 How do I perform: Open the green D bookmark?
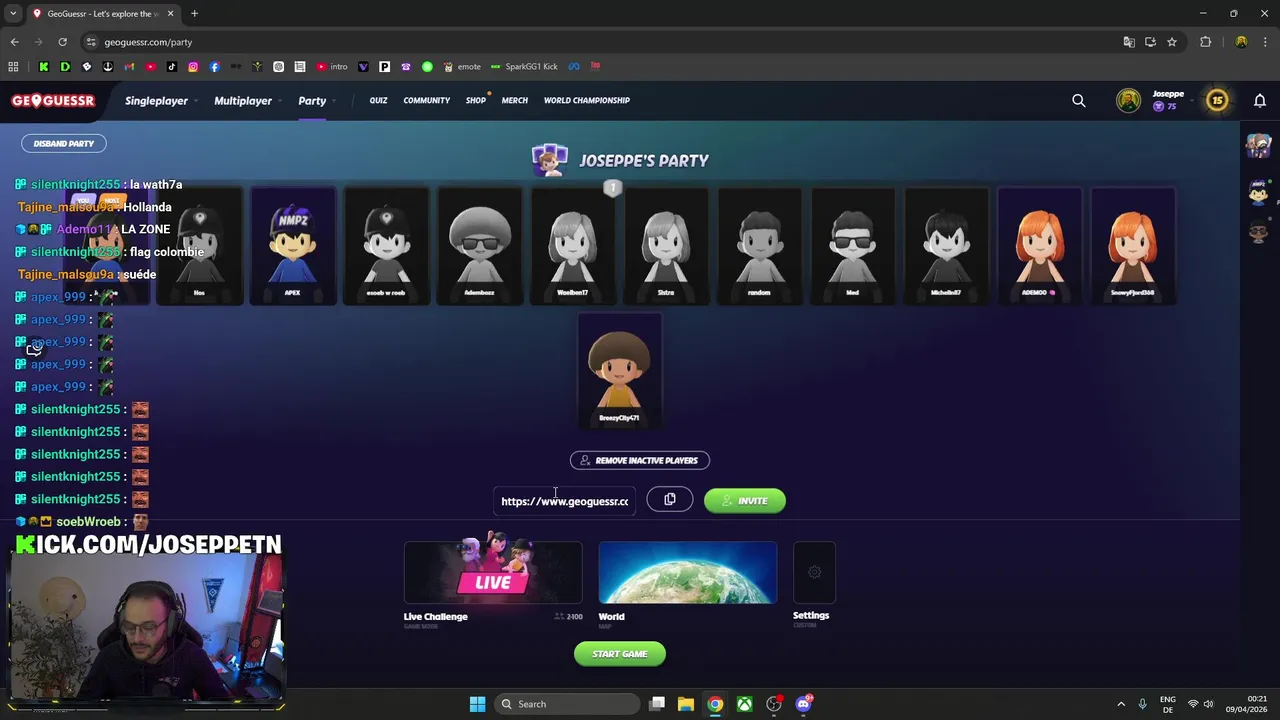[65, 67]
